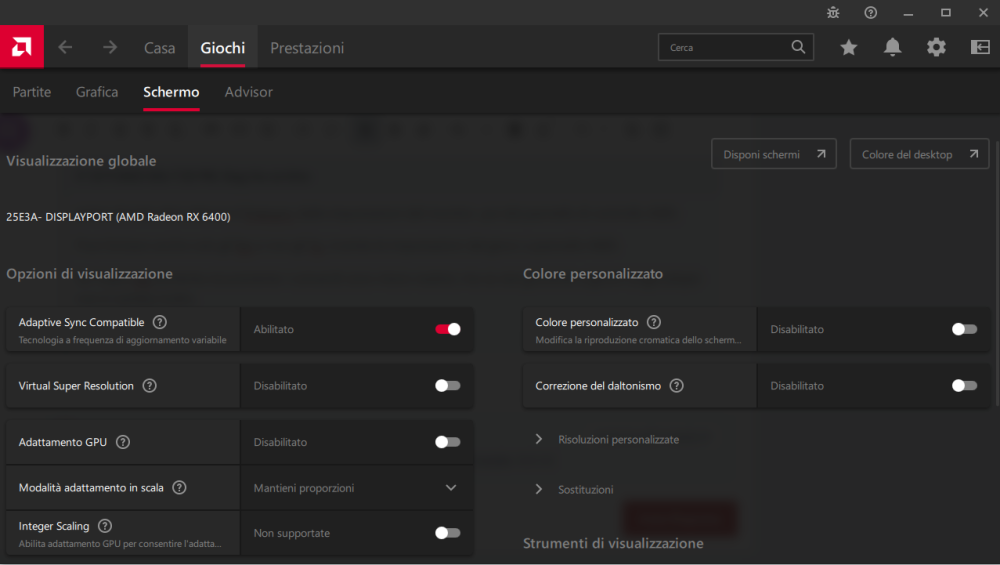Enable Virtual Super Resolution toggle
The height and width of the screenshot is (565, 1000).
click(x=448, y=386)
